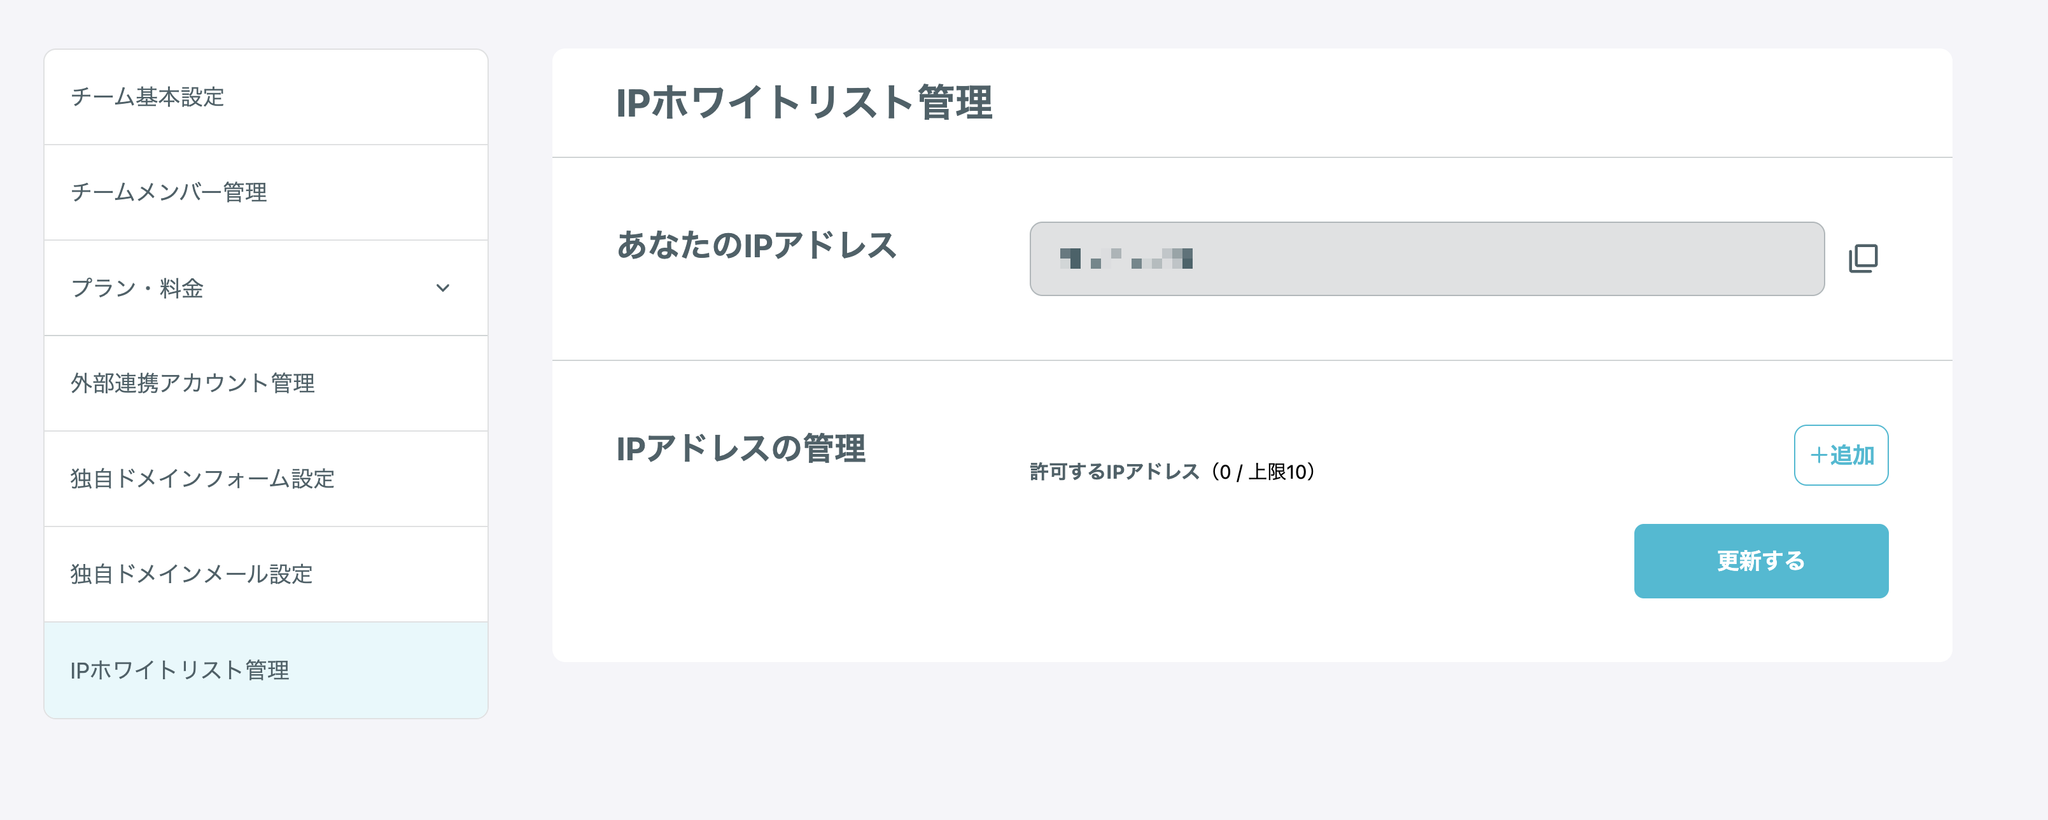Click the ＋追加 button

pos(1841,455)
